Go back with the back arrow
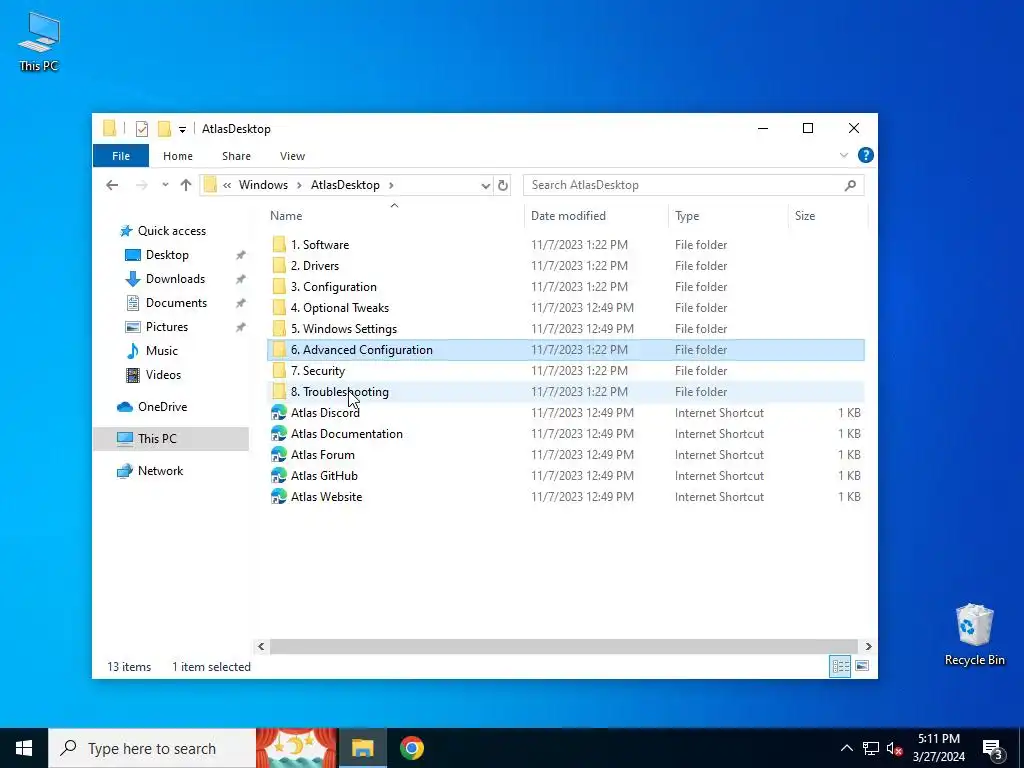Viewport: 1024px width, 768px height. coord(112,185)
